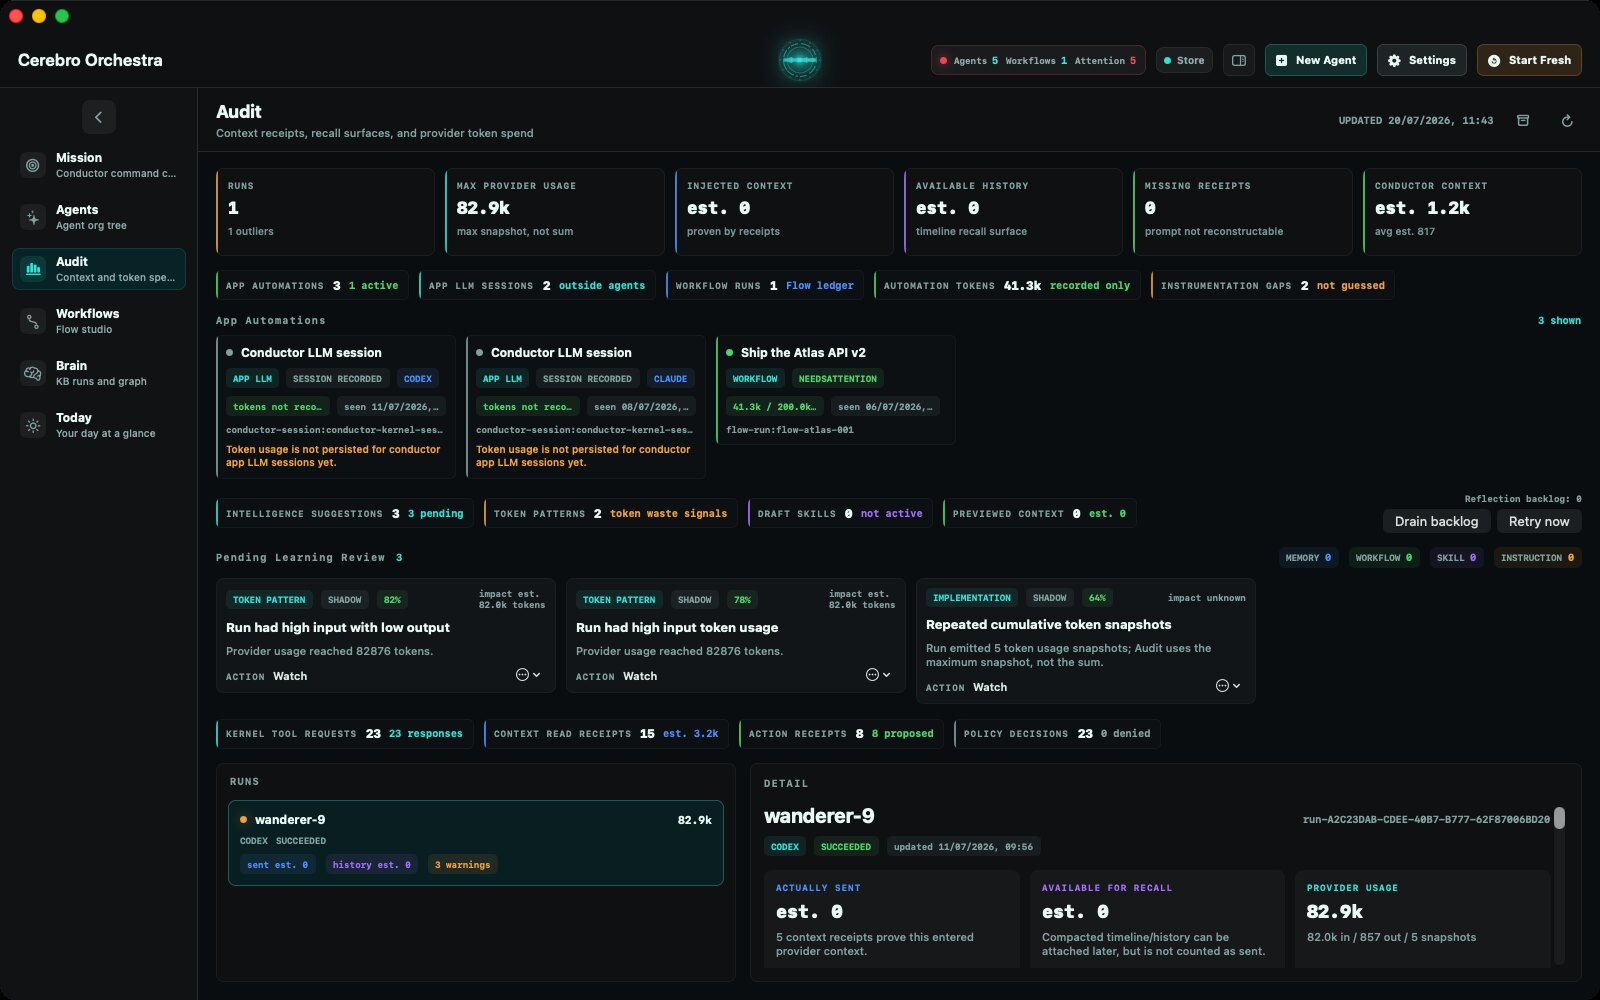Open actions menu on cumulative token snapshots card
The width and height of the screenshot is (1600, 1000).
(1228, 686)
